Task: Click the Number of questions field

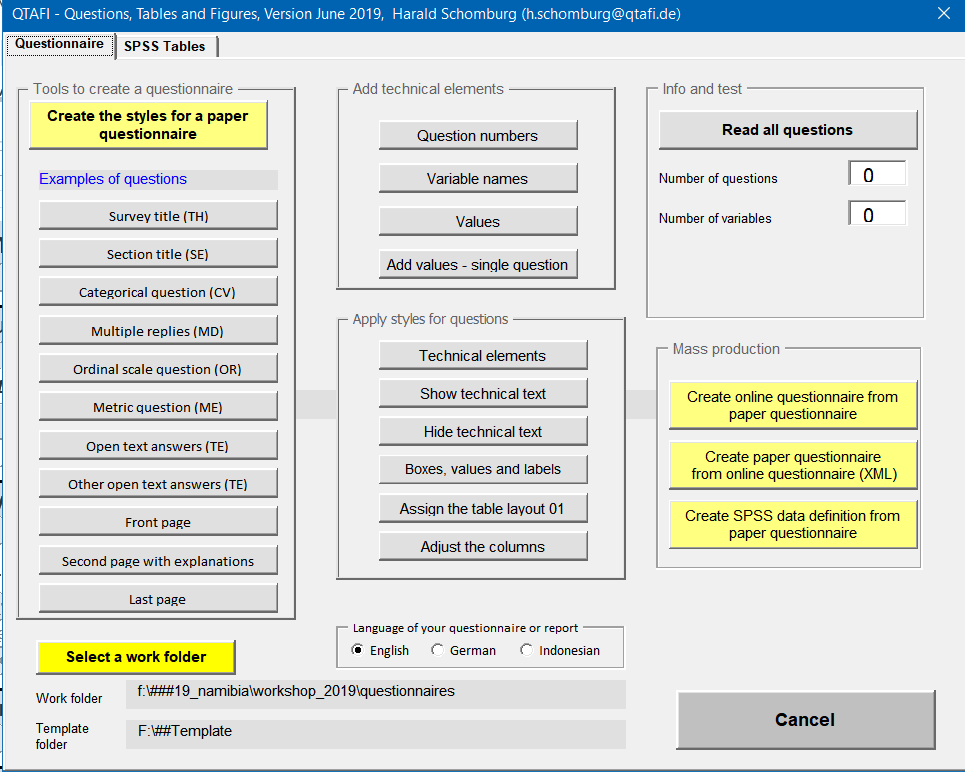Action: click(877, 175)
